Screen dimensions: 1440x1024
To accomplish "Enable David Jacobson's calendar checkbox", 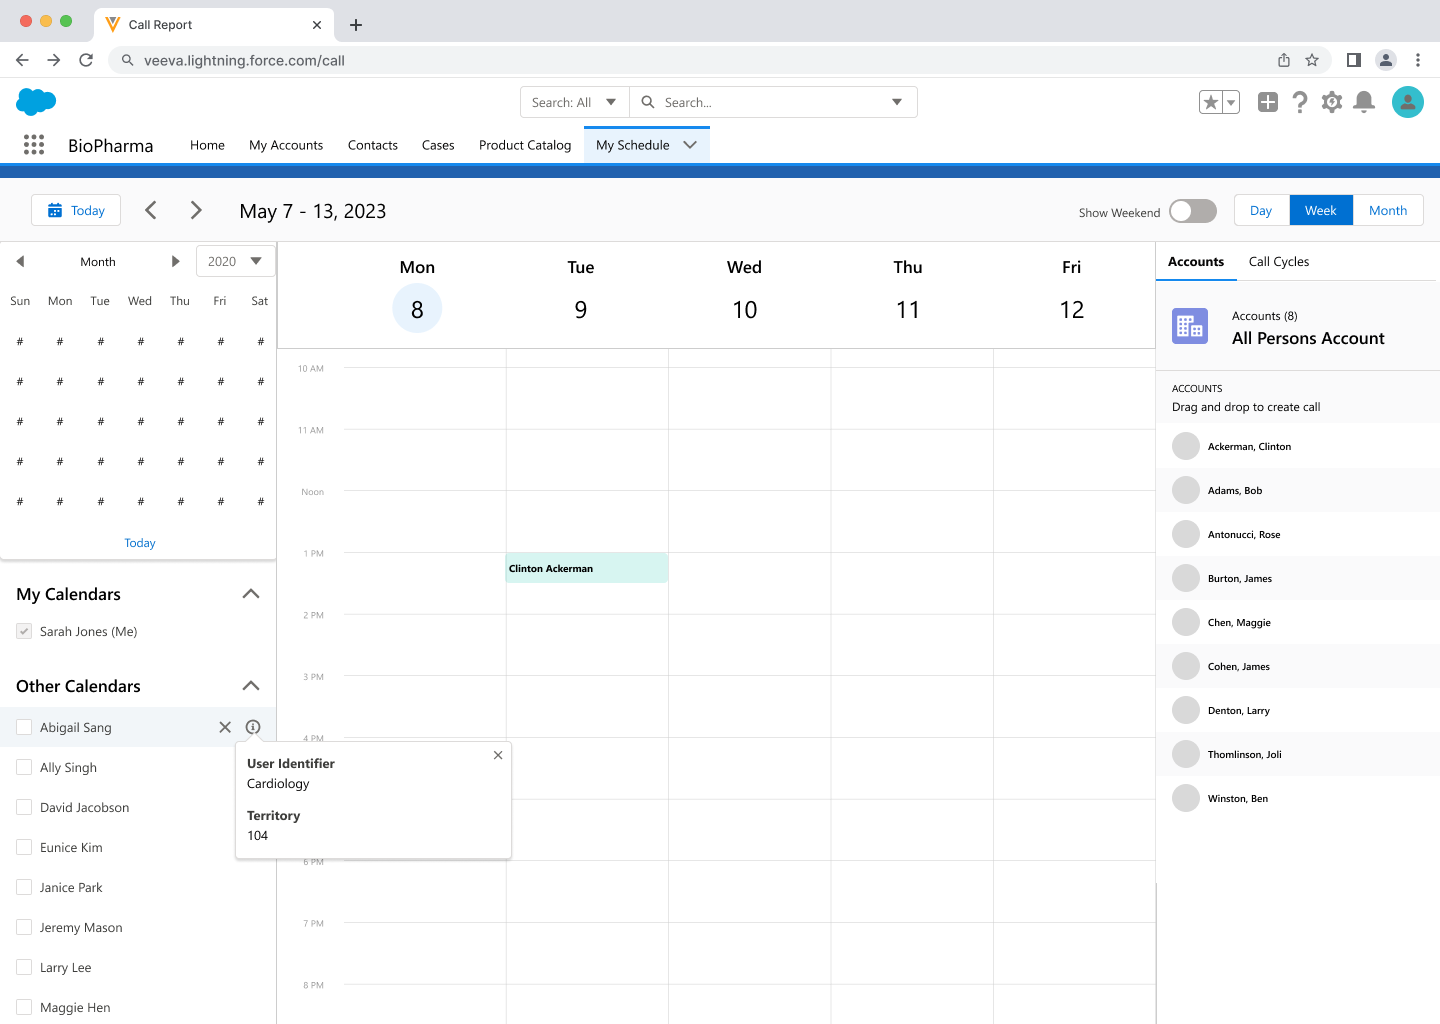I will 24,807.
